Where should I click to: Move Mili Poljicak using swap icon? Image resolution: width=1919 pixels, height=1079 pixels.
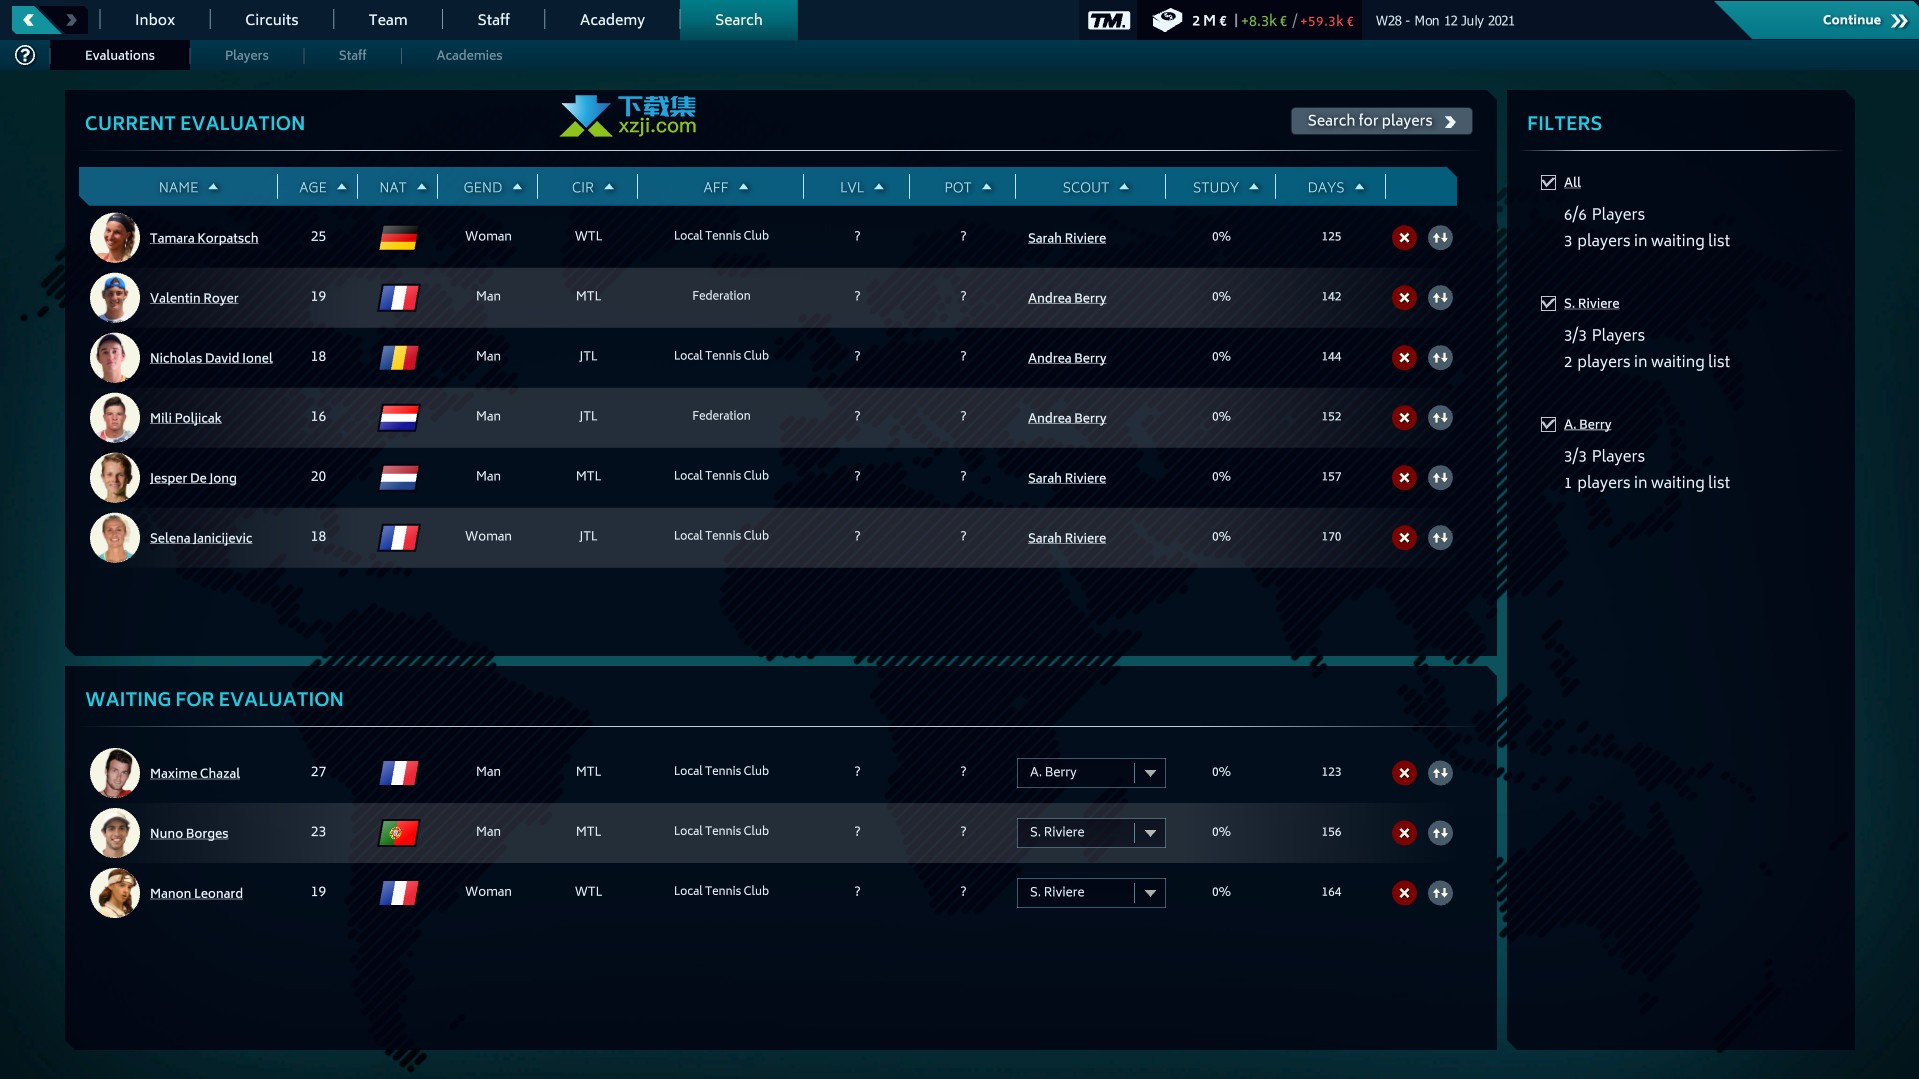pyautogui.click(x=1440, y=417)
